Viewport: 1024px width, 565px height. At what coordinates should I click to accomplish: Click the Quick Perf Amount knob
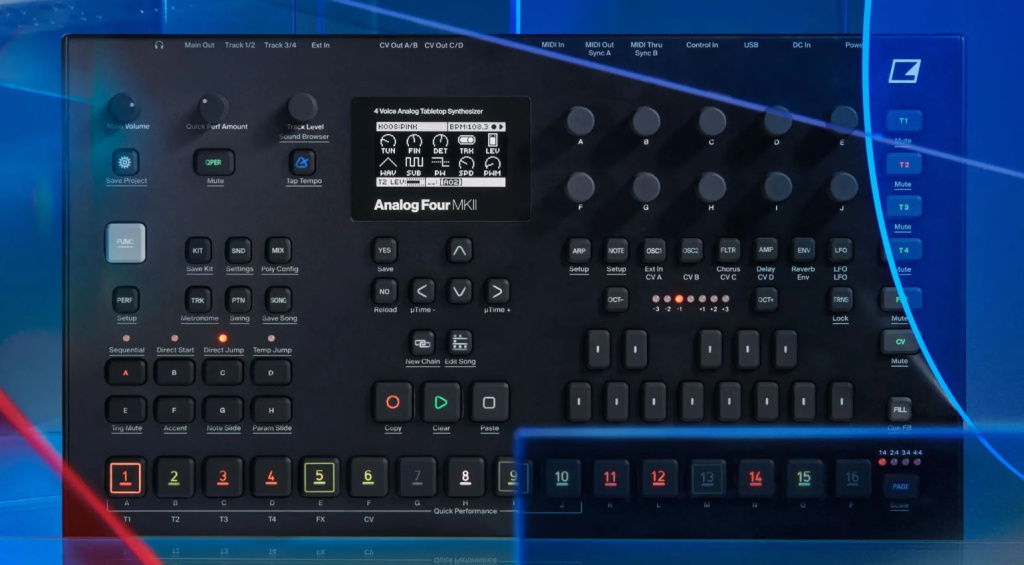pyautogui.click(x=212, y=107)
